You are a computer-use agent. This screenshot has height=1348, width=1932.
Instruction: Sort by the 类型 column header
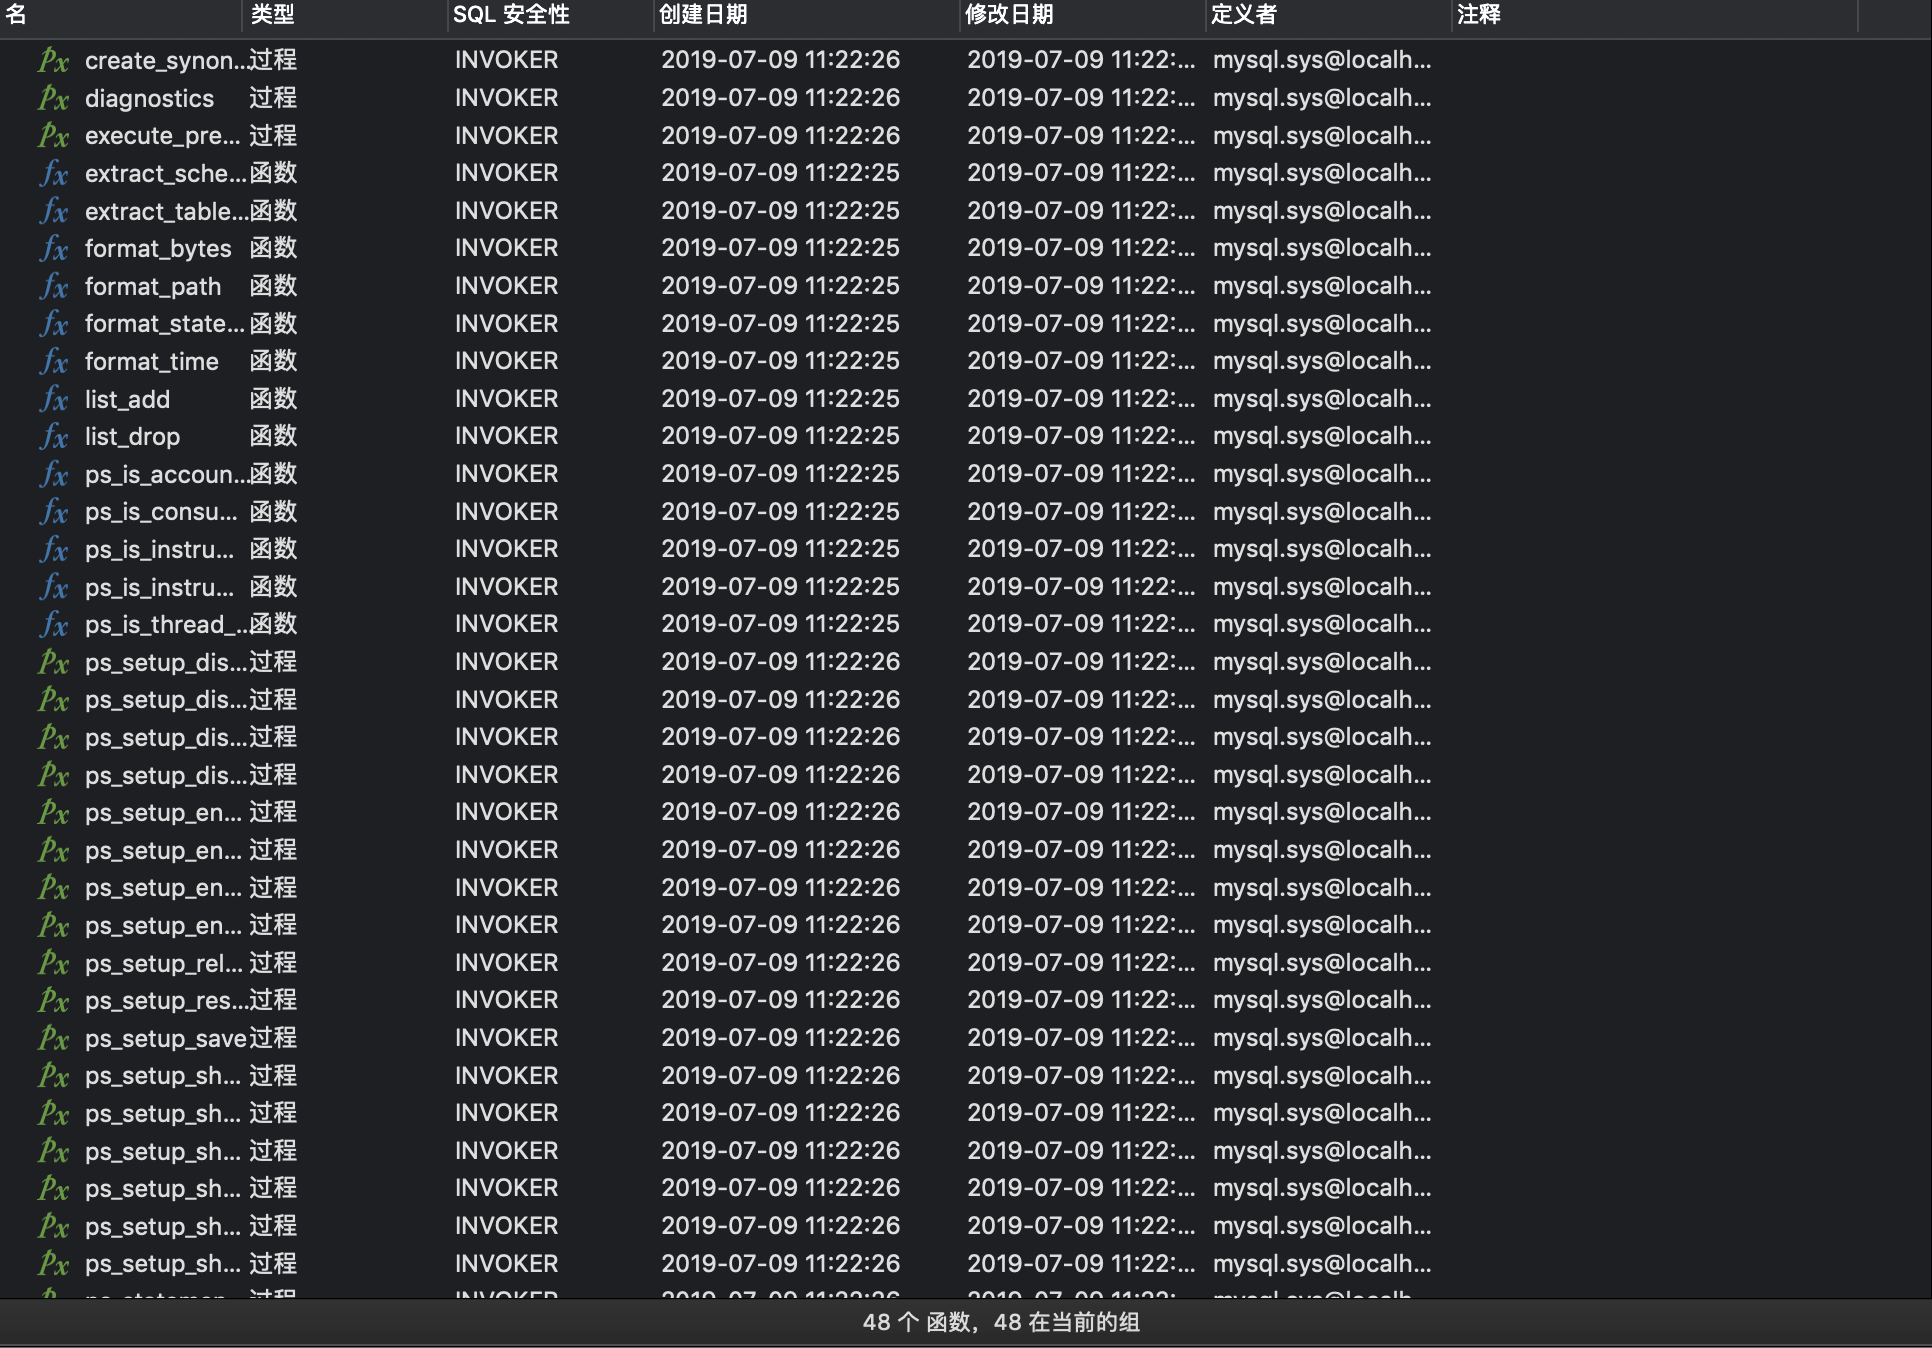(x=272, y=14)
